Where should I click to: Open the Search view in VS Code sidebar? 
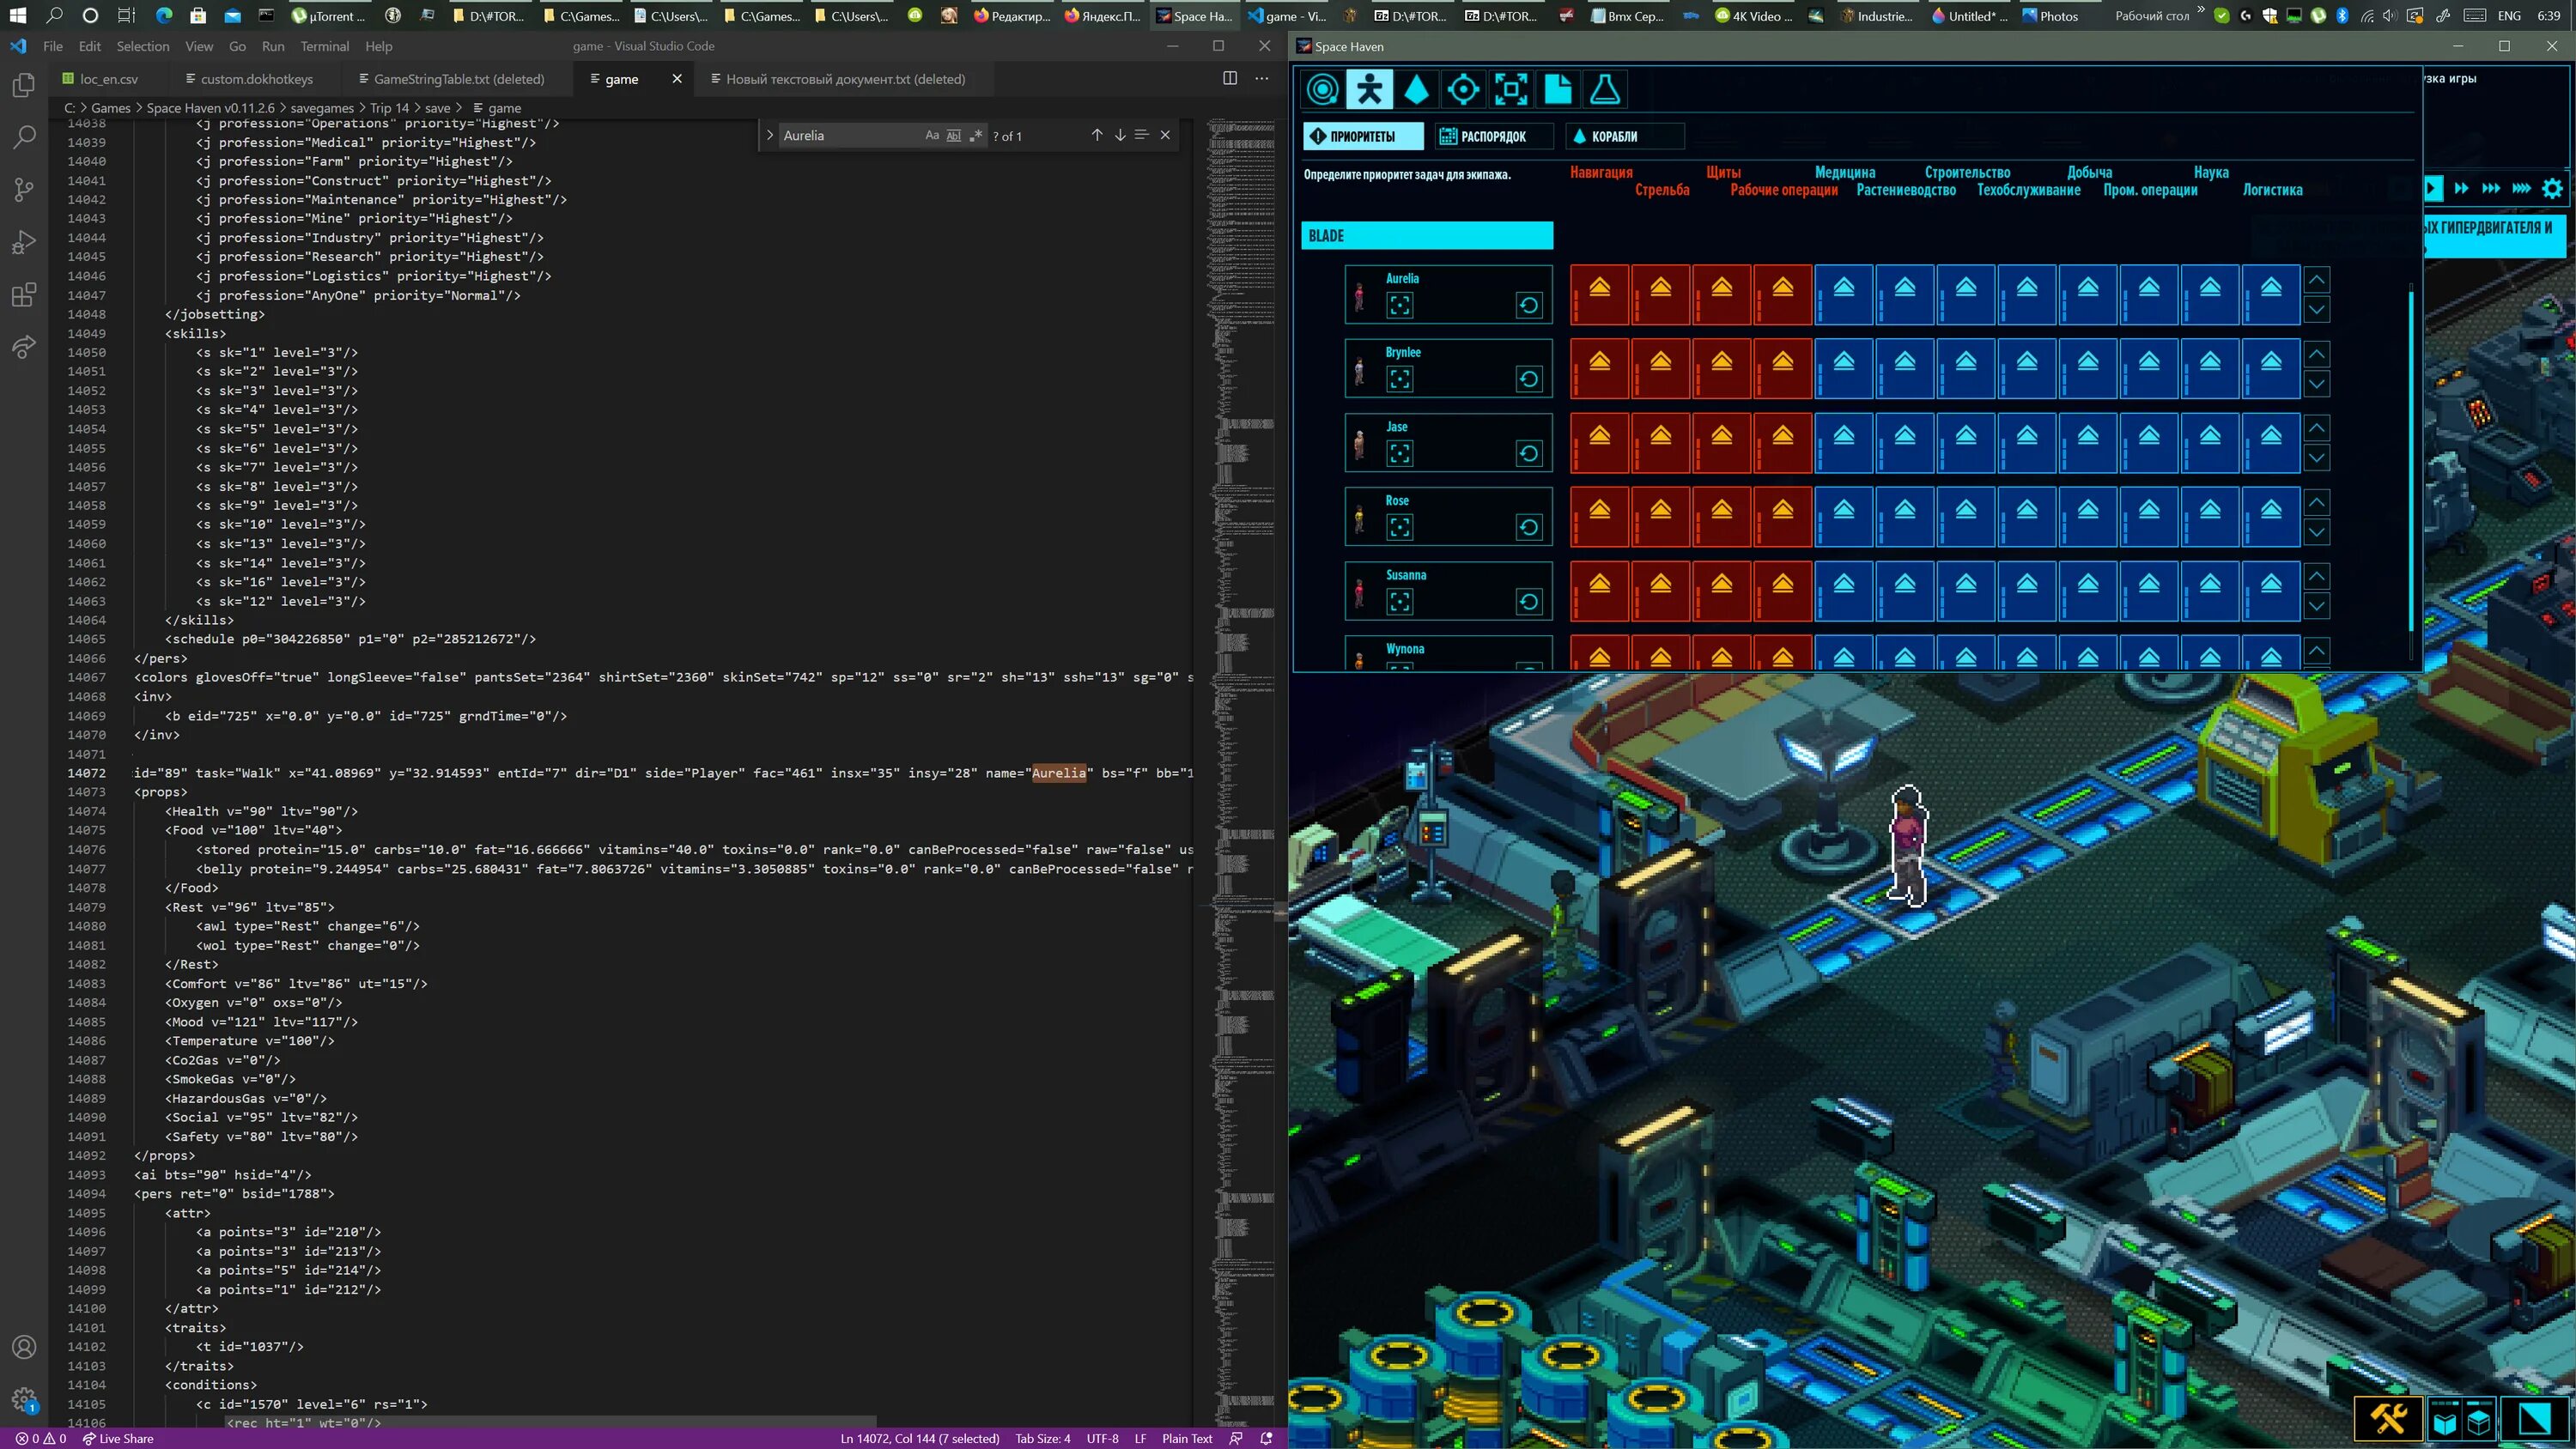[24, 137]
